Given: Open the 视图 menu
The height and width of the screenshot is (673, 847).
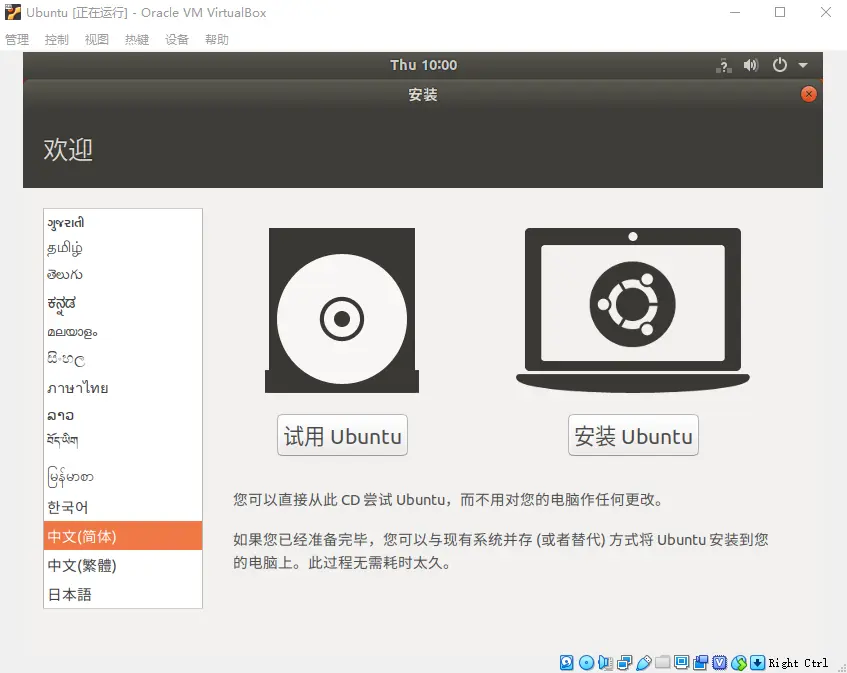Looking at the screenshot, I should pos(97,39).
